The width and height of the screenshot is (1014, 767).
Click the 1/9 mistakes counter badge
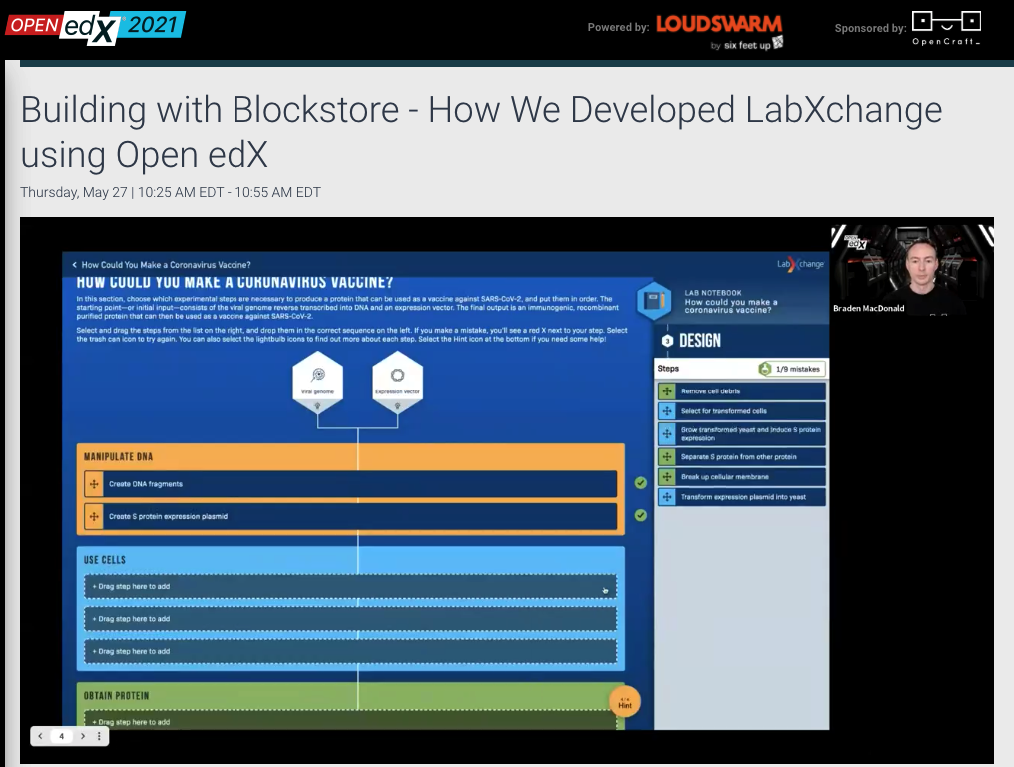(x=792, y=369)
